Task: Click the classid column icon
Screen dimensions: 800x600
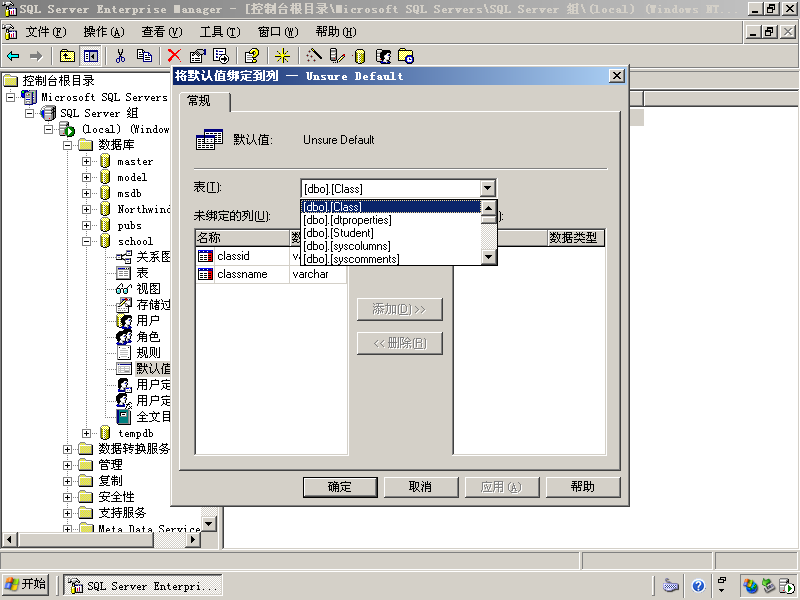Action: pyautogui.click(x=205, y=256)
